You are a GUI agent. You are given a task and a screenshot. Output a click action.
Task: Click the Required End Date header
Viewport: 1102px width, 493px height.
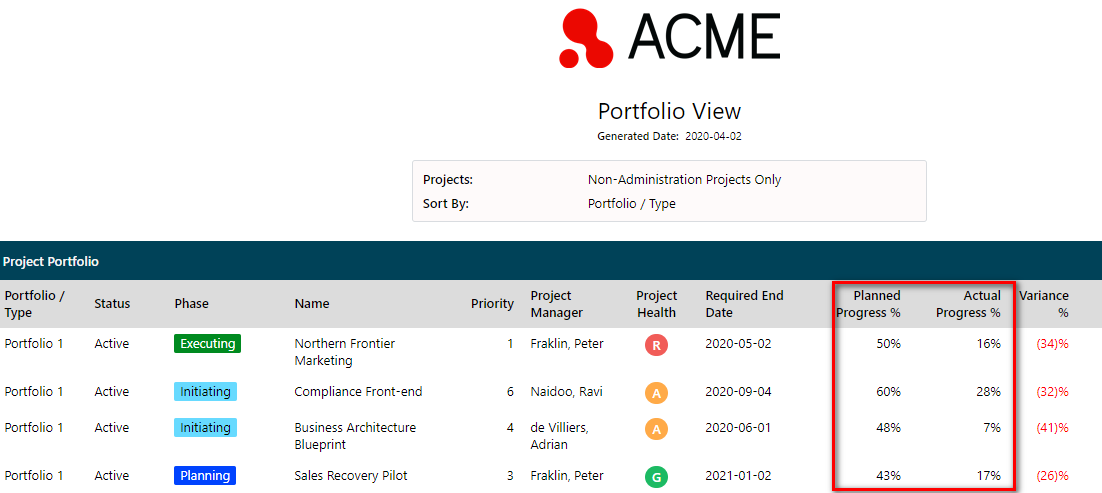(x=744, y=304)
